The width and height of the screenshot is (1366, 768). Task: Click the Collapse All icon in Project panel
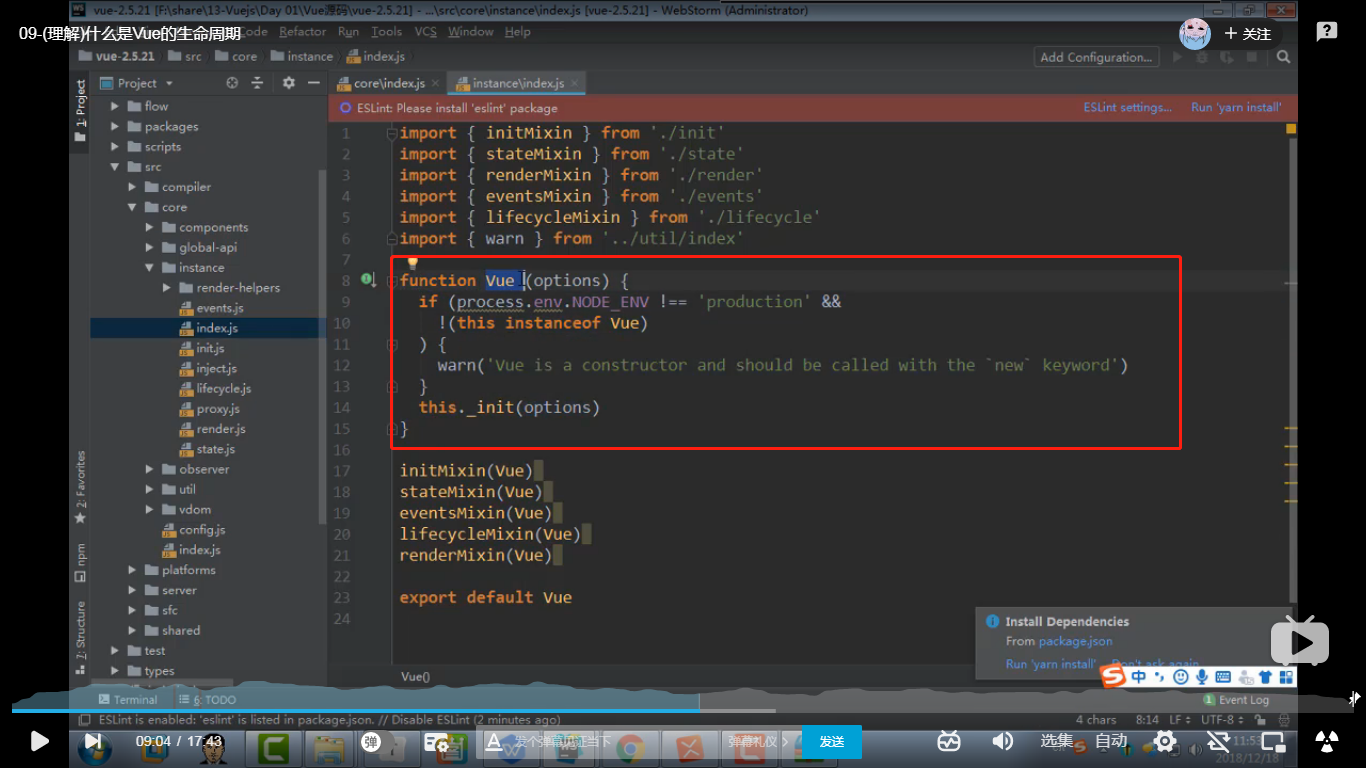(x=257, y=83)
